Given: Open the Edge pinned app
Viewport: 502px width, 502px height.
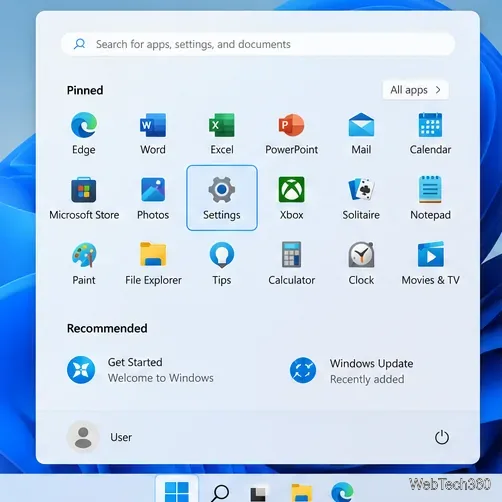Looking at the screenshot, I should pos(84,134).
